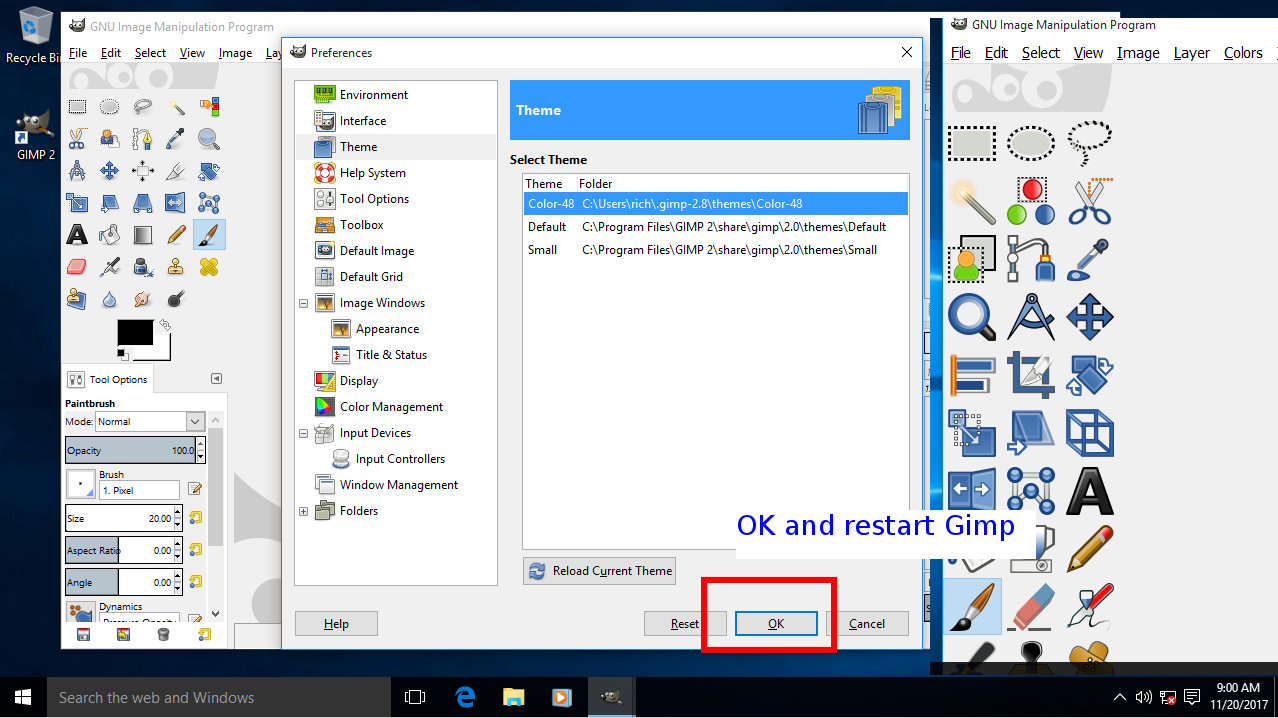Pick large Free Select lasso in right GIMP window

[1089, 143]
